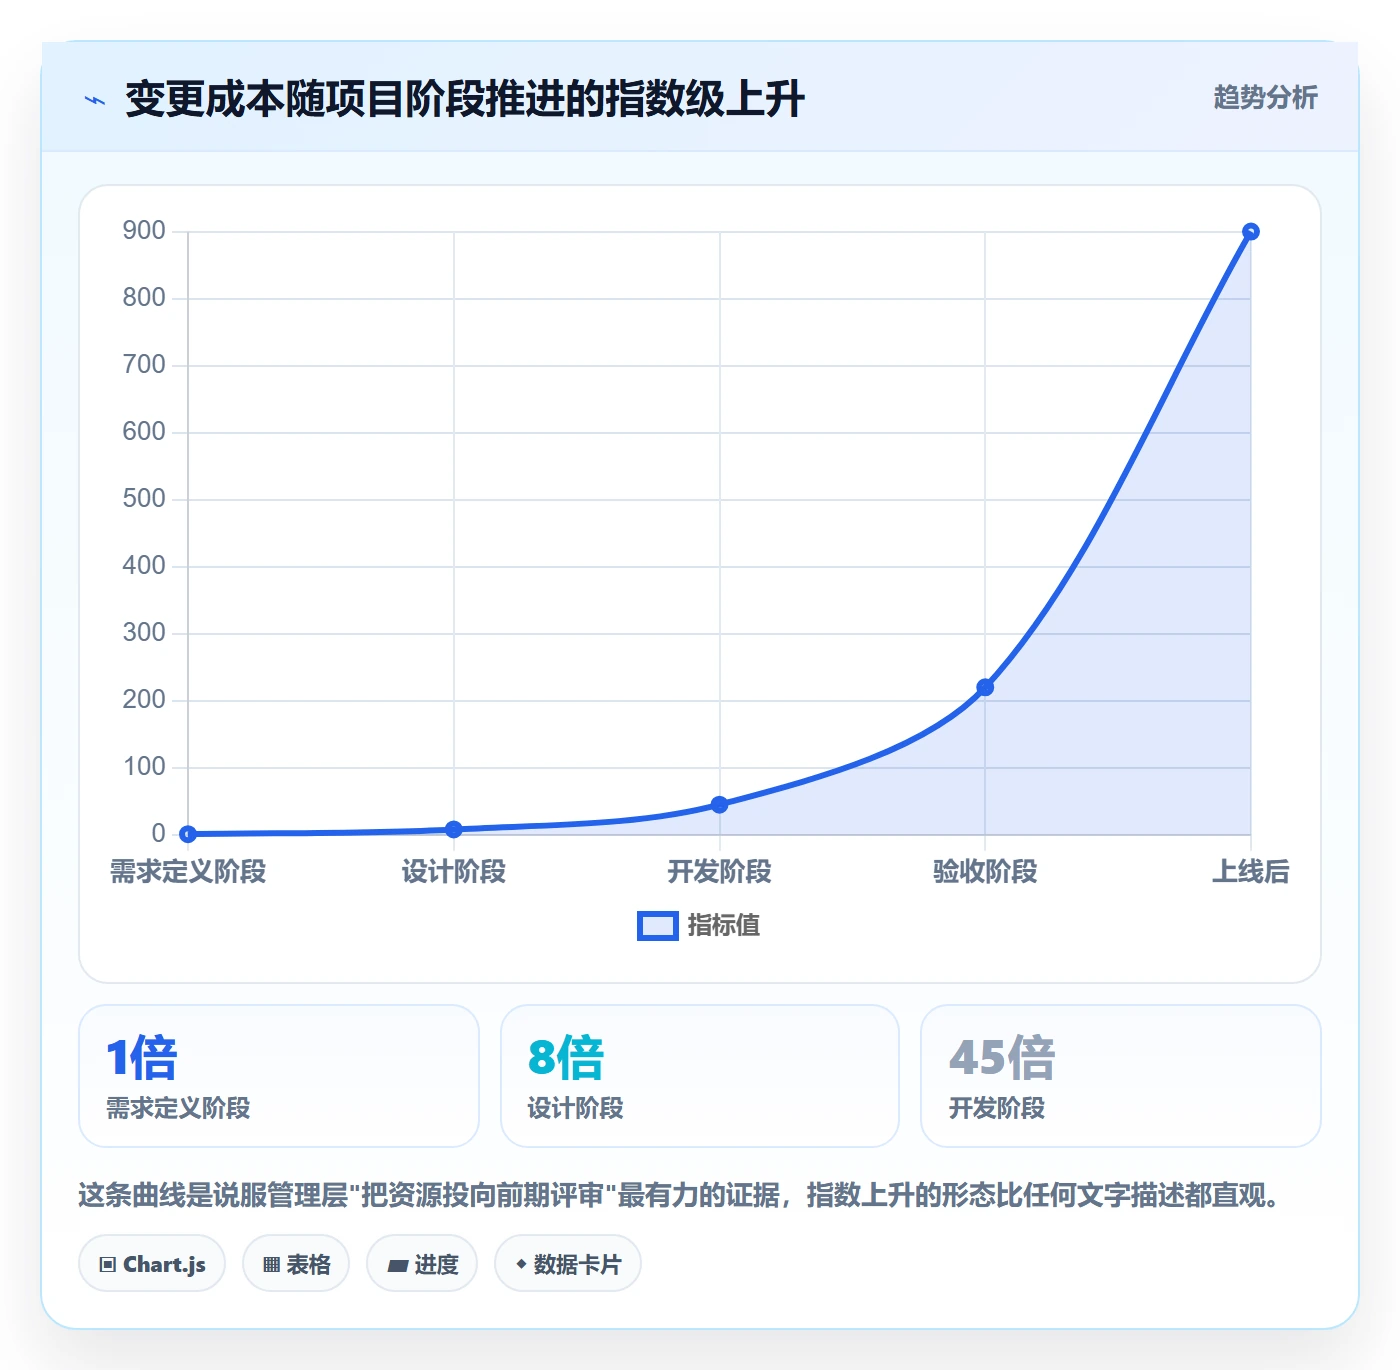Click the 上线后 x-axis label

1250,872
